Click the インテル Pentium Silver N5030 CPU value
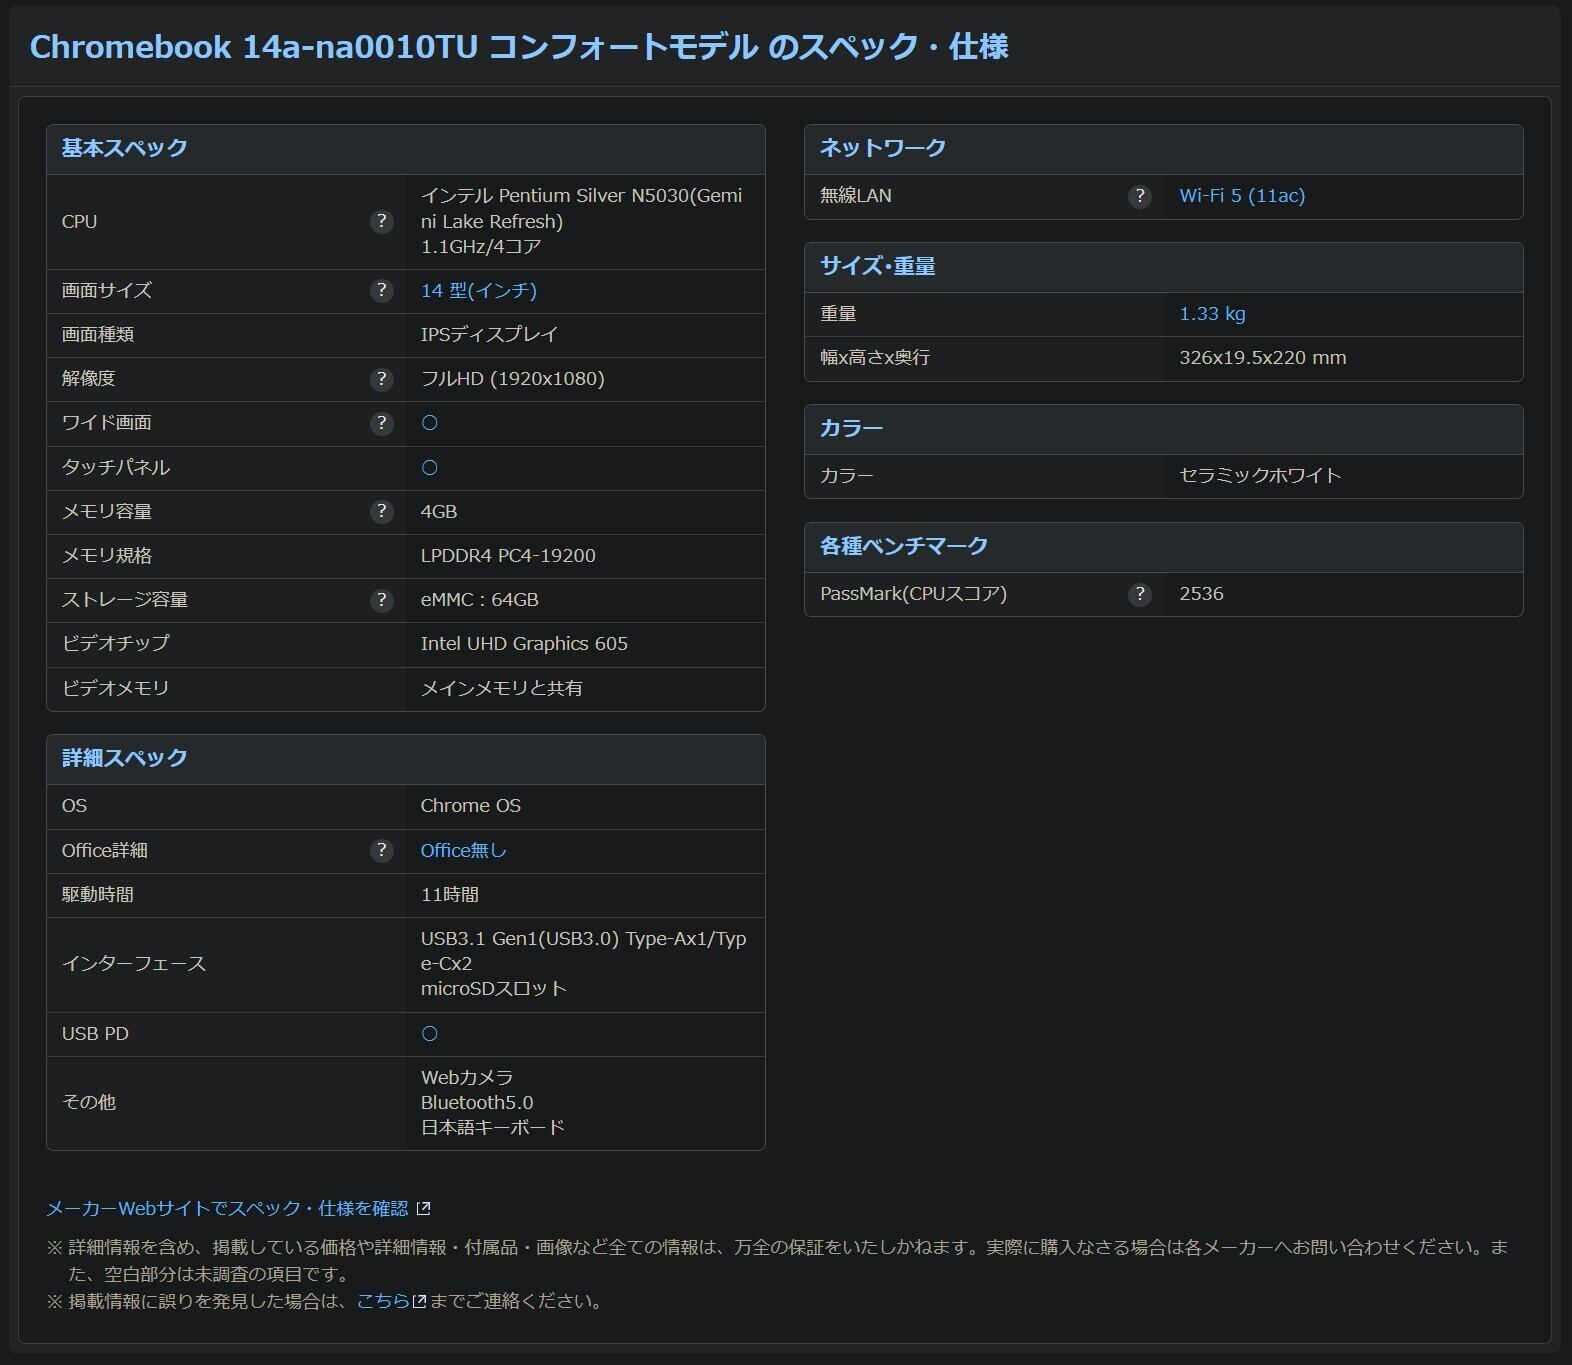 581,222
